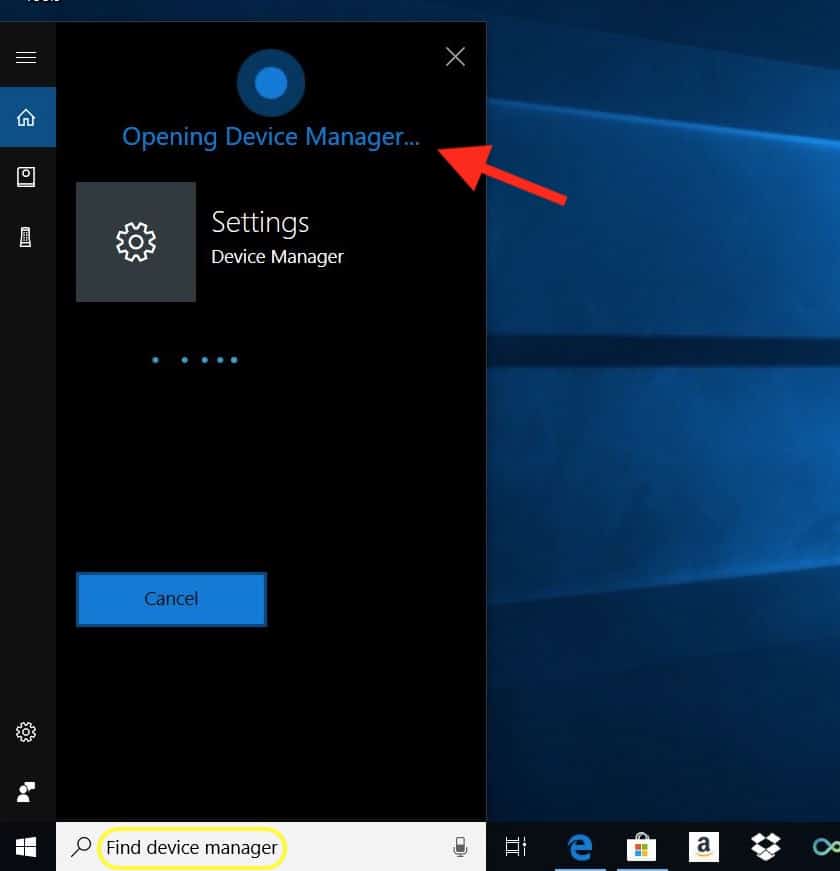Image resolution: width=840 pixels, height=871 pixels.
Task: Activate voice search with the microphone
Action: (x=460, y=847)
